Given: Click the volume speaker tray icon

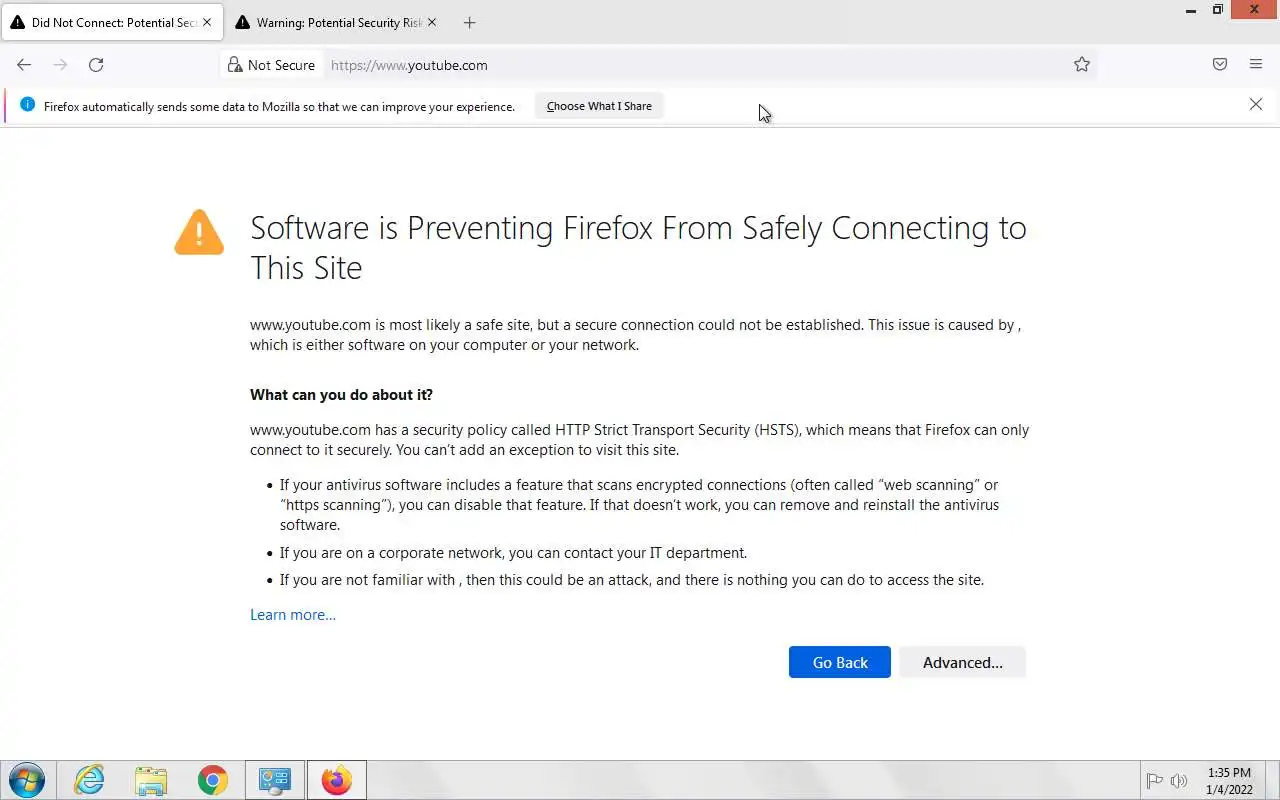Looking at the screenshot, I should [1179, 781].
